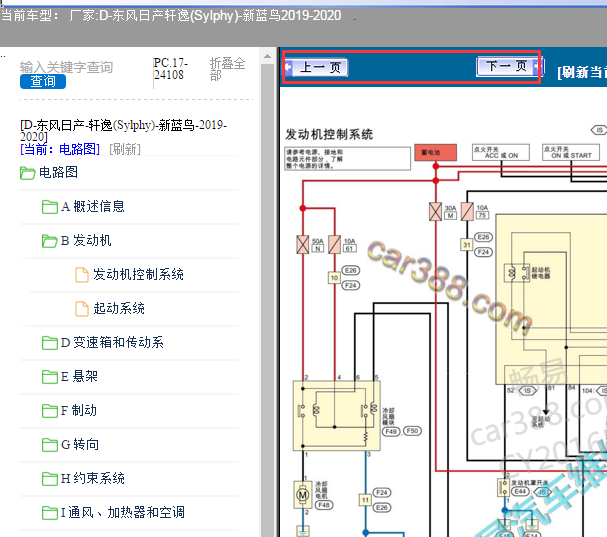This screenshot has width=607, height=537.
Task: Click the folder icon beside I 通风、加热器和空调
Action: [50, 513]
